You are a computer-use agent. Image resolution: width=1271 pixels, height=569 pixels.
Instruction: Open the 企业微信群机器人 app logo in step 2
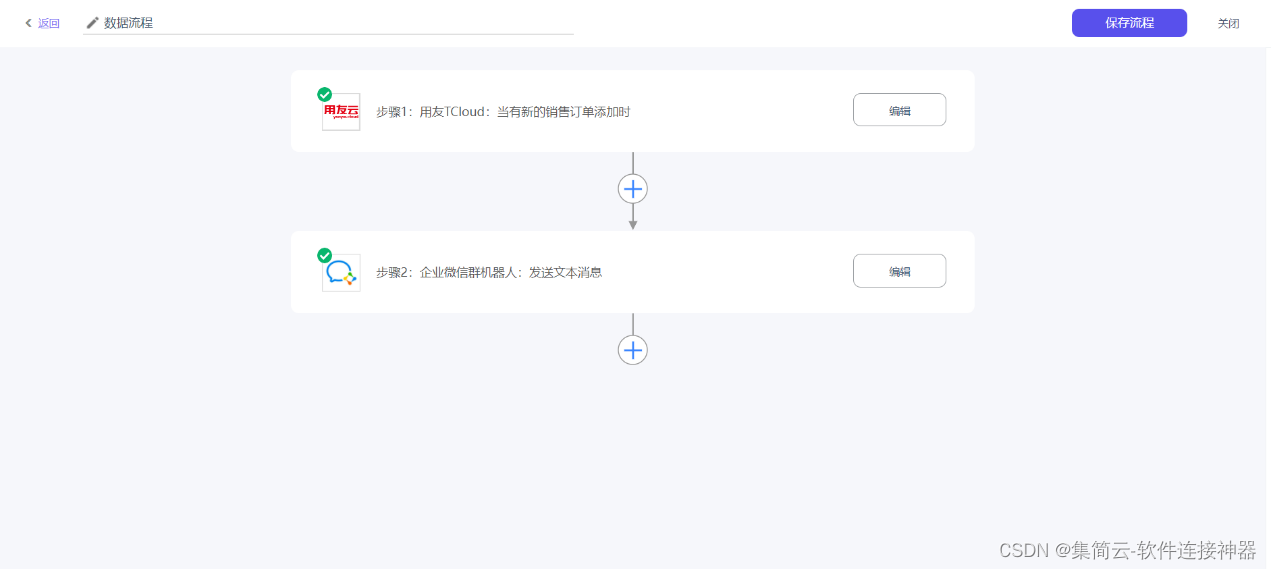coord(341,273)
